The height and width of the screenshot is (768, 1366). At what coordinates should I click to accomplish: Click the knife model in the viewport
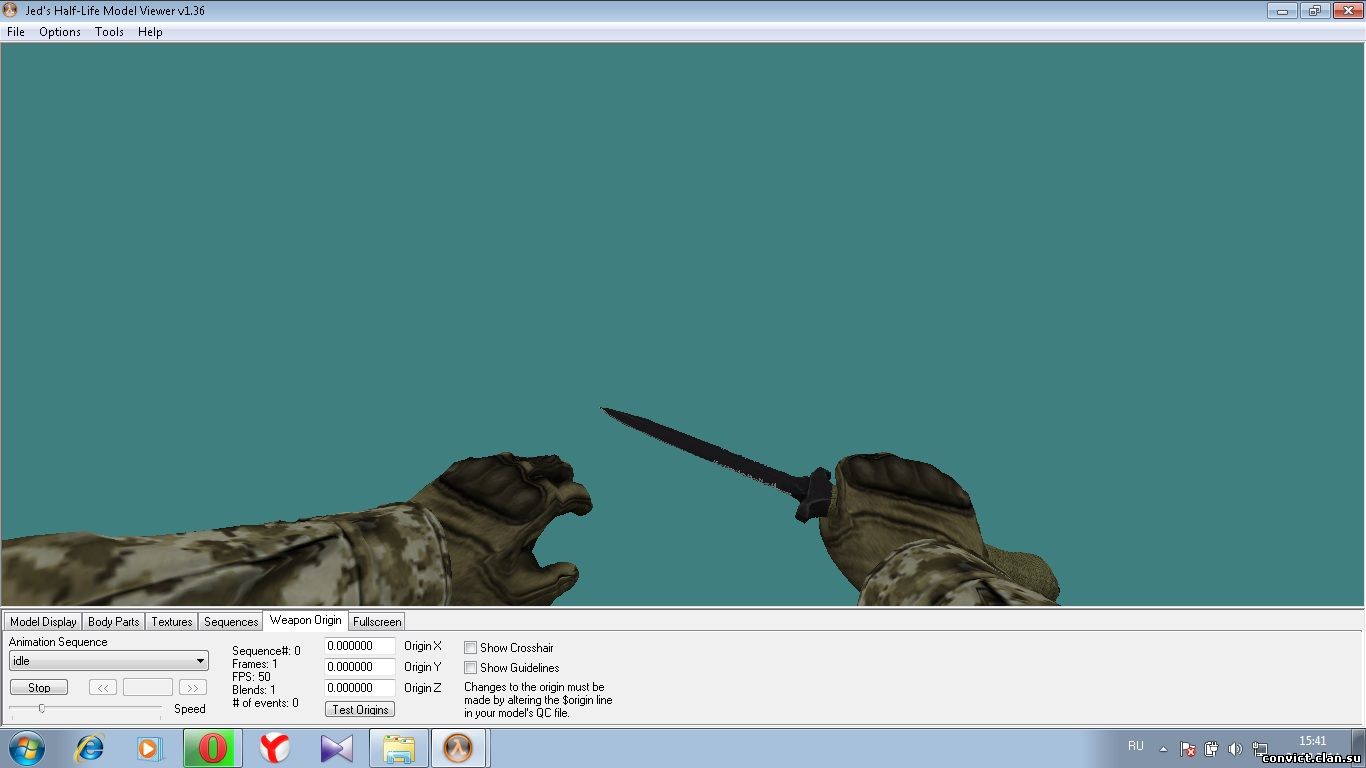717,464
